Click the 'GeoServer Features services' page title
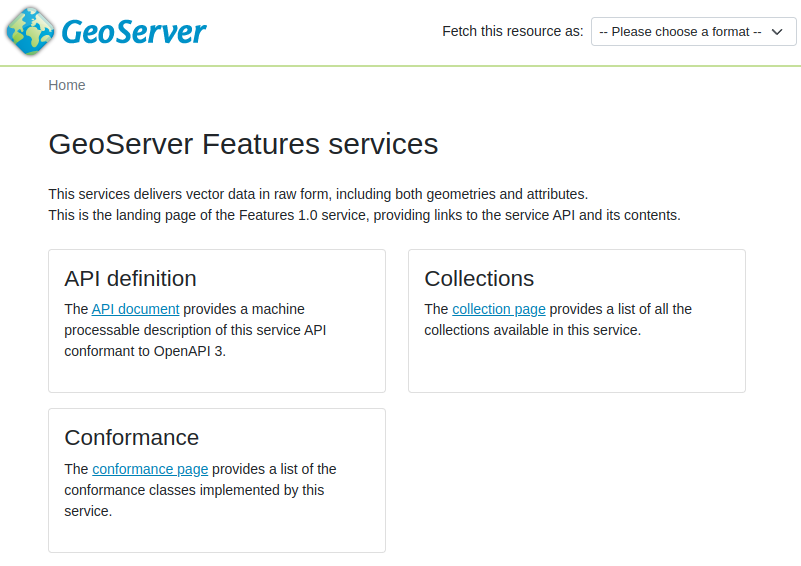Screen dimensions: 801x566 point(243,144)
